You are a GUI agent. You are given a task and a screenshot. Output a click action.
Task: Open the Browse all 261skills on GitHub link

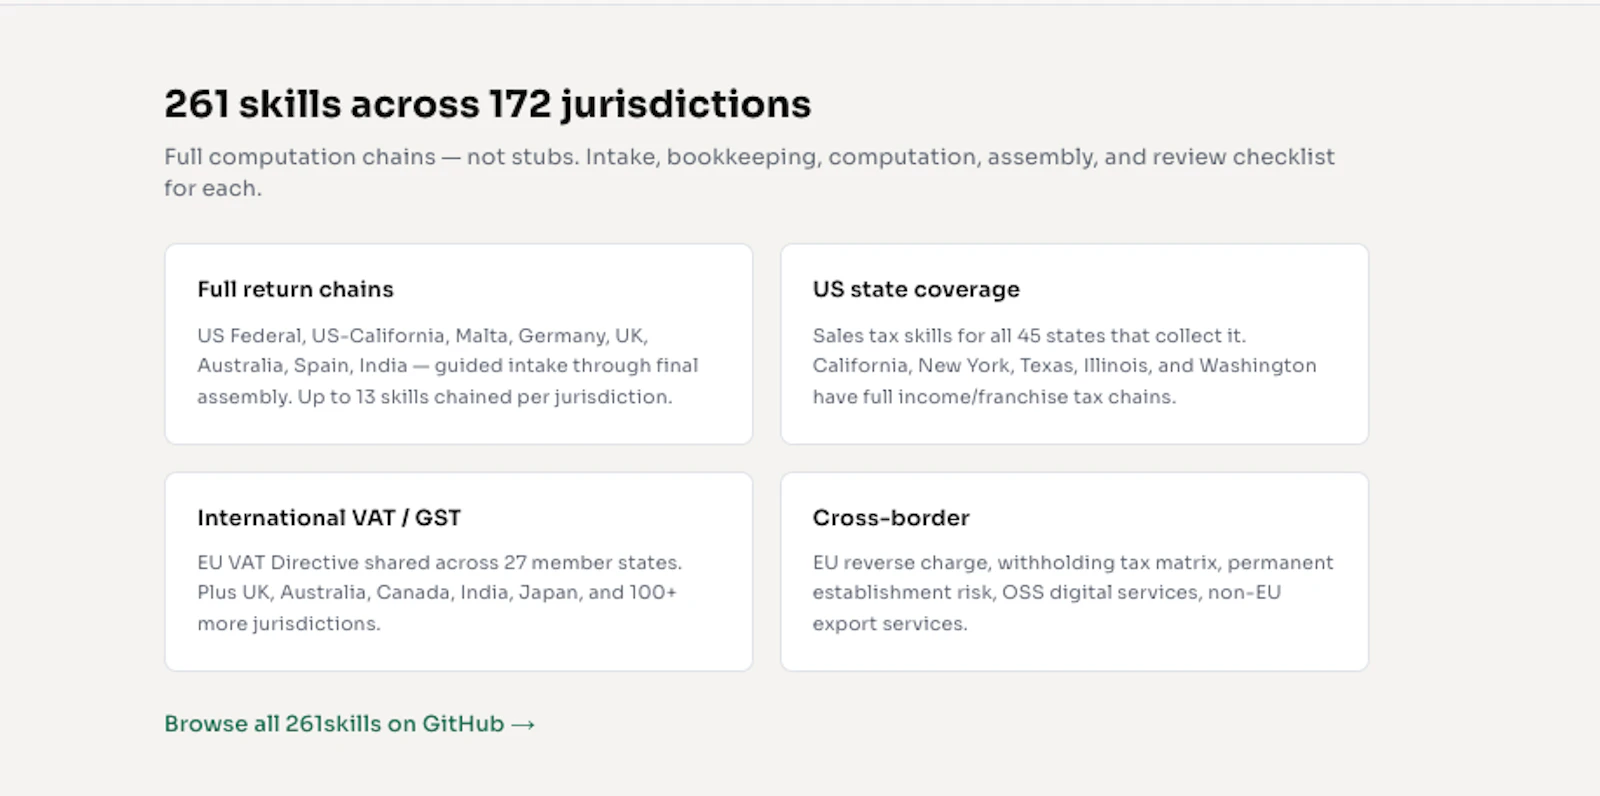pyautogui.click(x=350, y=723)
